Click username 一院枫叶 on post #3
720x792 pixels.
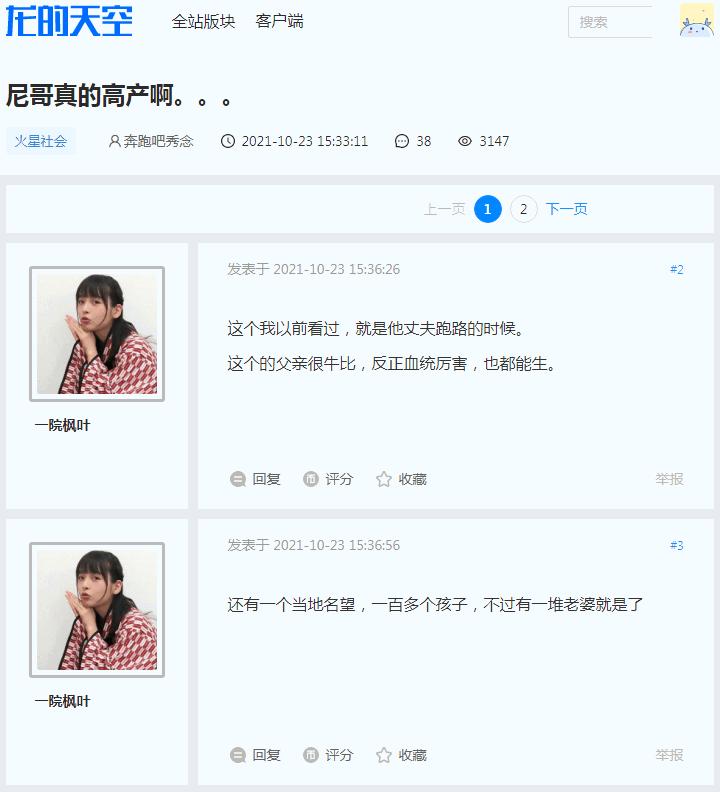pos(62,701)
